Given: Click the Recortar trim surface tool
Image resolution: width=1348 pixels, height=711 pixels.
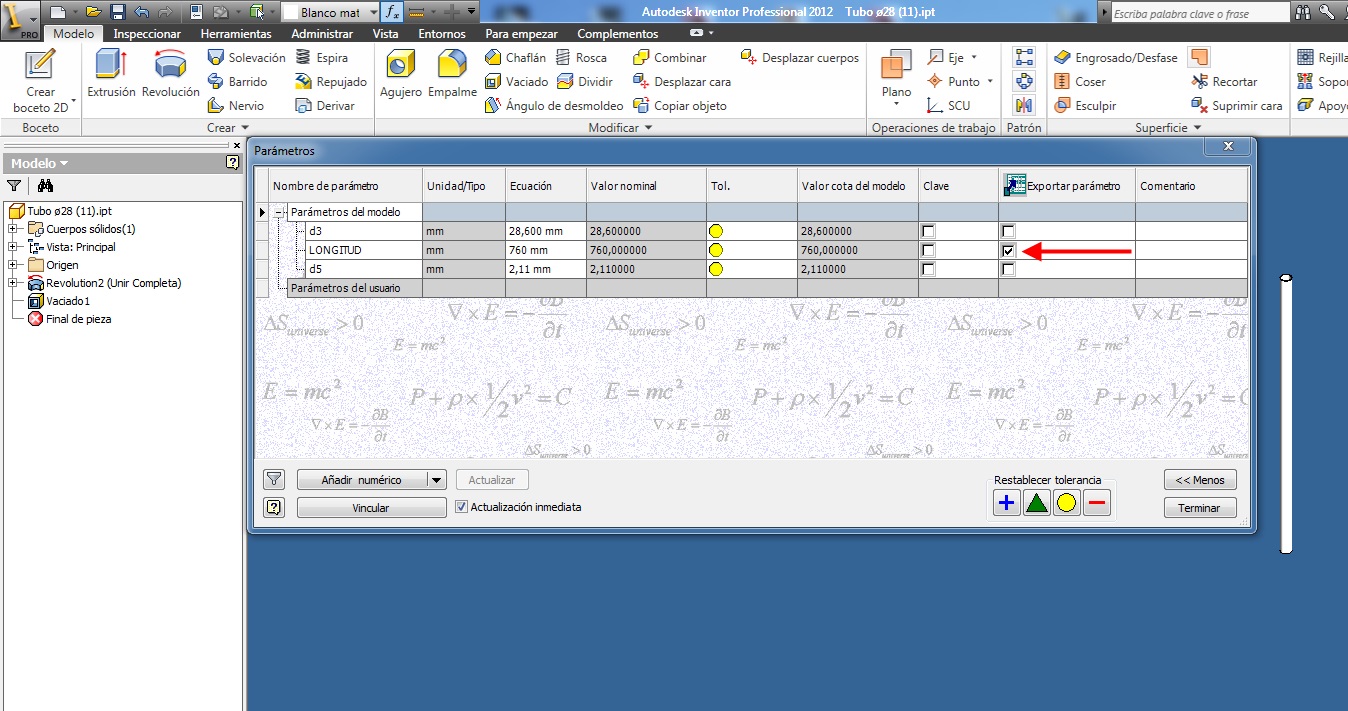Looking at the screenshot, I should [1224, 82].
